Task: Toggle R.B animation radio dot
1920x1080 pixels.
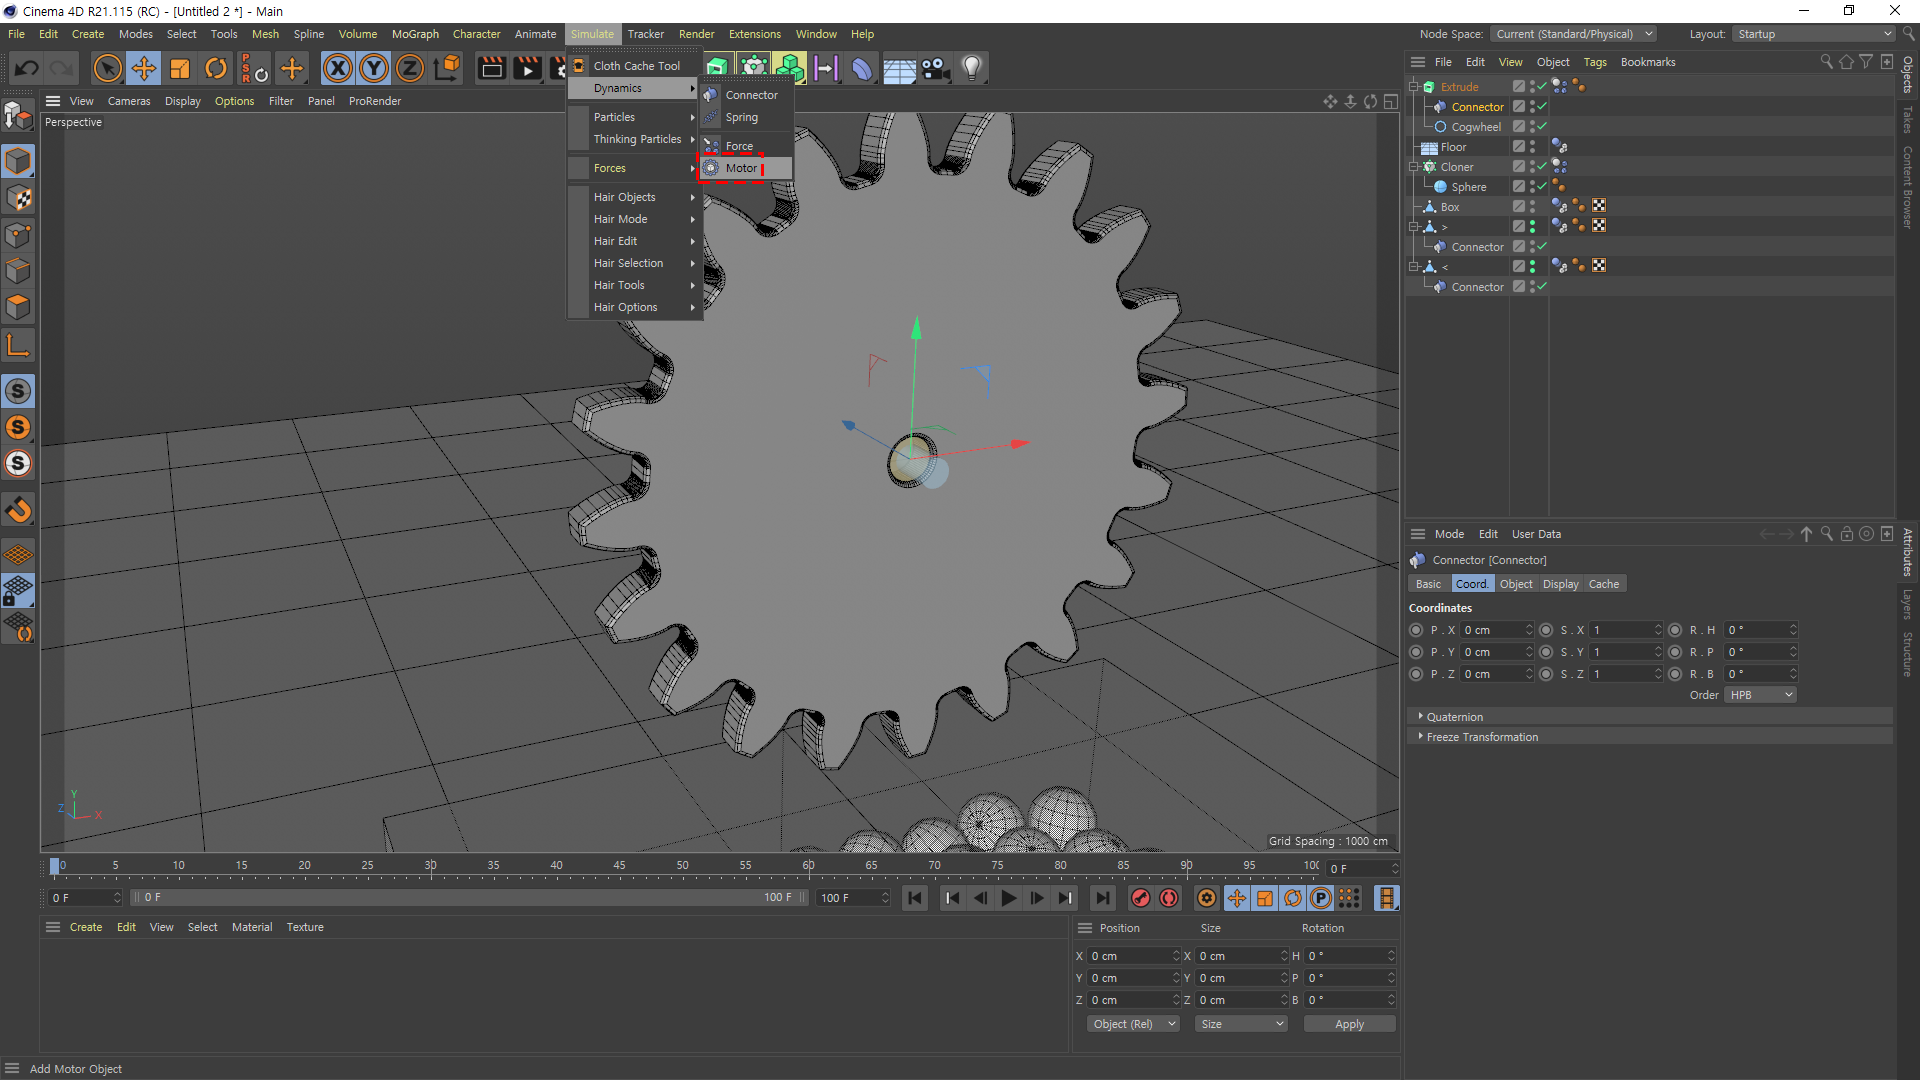Action: click(1675, 674)
